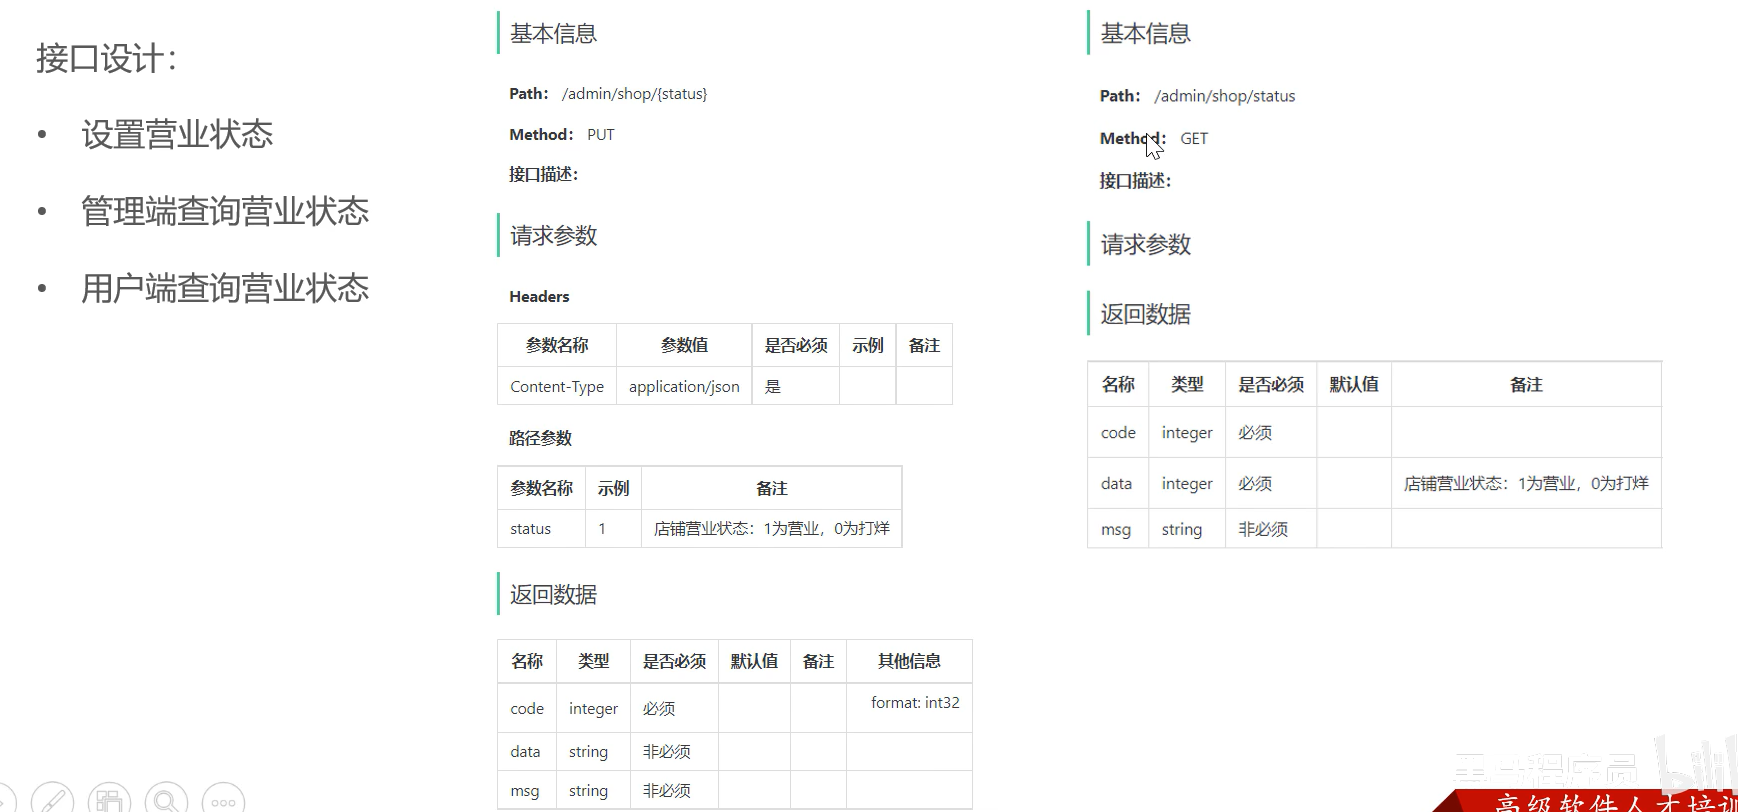Click the application/json header value cell
The height and width of the screenshot is (812, 1738).
(684, 387)
